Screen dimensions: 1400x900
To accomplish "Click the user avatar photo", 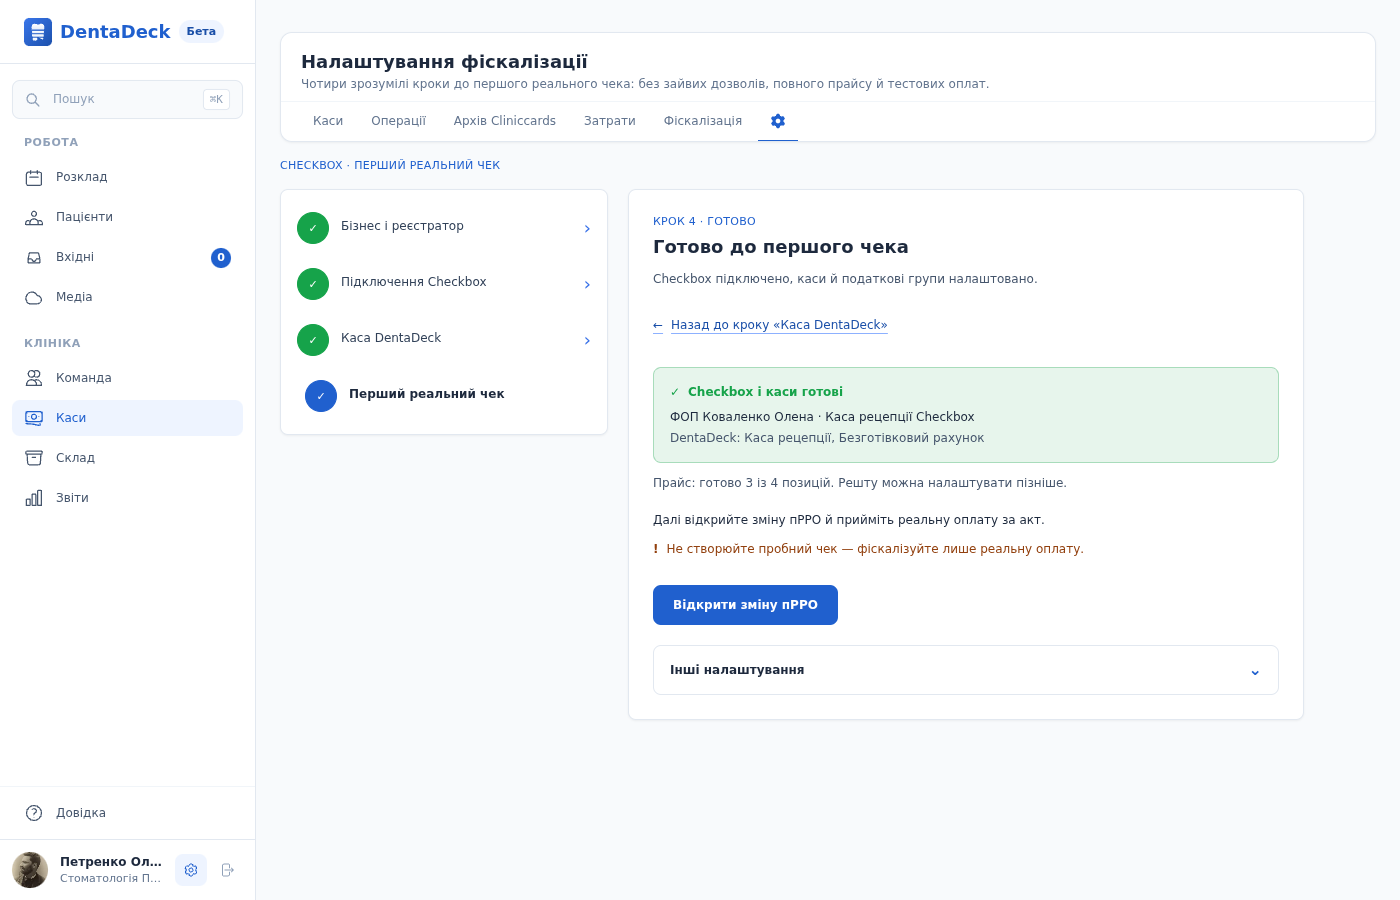I will click(x=30, y=870).
